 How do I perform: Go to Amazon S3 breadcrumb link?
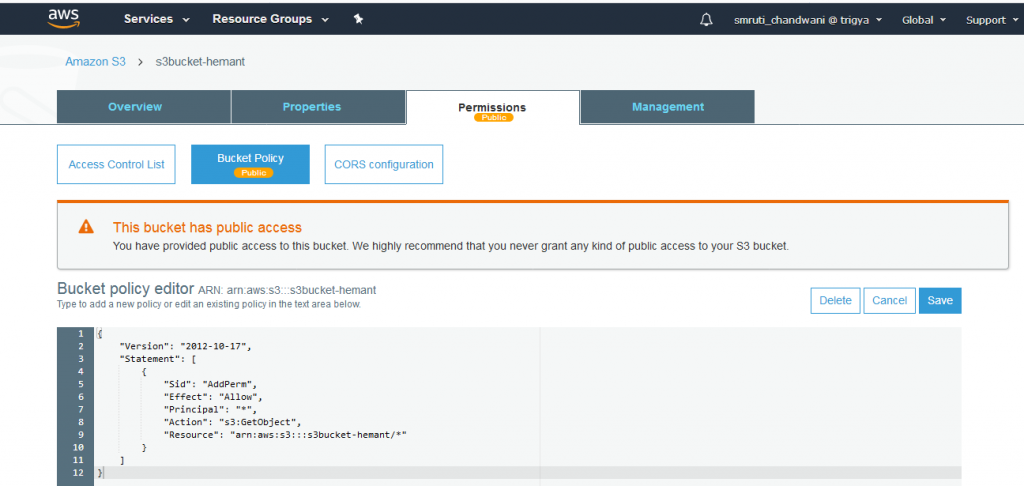point(95,61)
